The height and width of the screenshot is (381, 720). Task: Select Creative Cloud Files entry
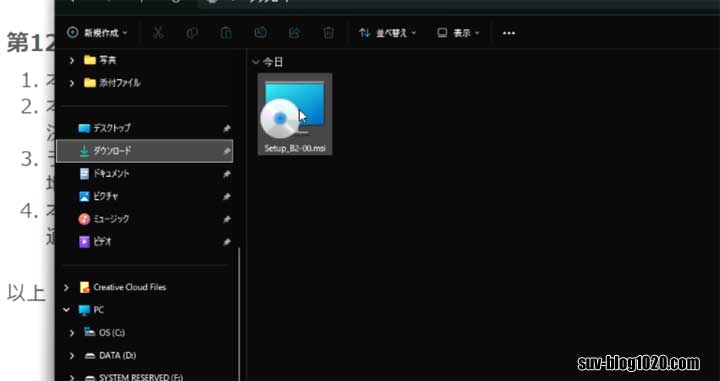point(123,287)
